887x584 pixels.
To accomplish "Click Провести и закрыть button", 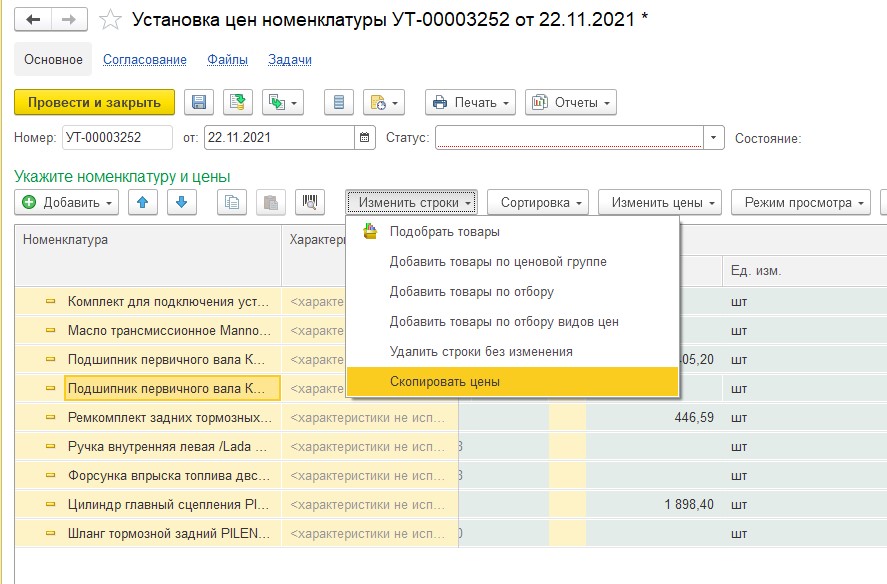I will point(94,102).
